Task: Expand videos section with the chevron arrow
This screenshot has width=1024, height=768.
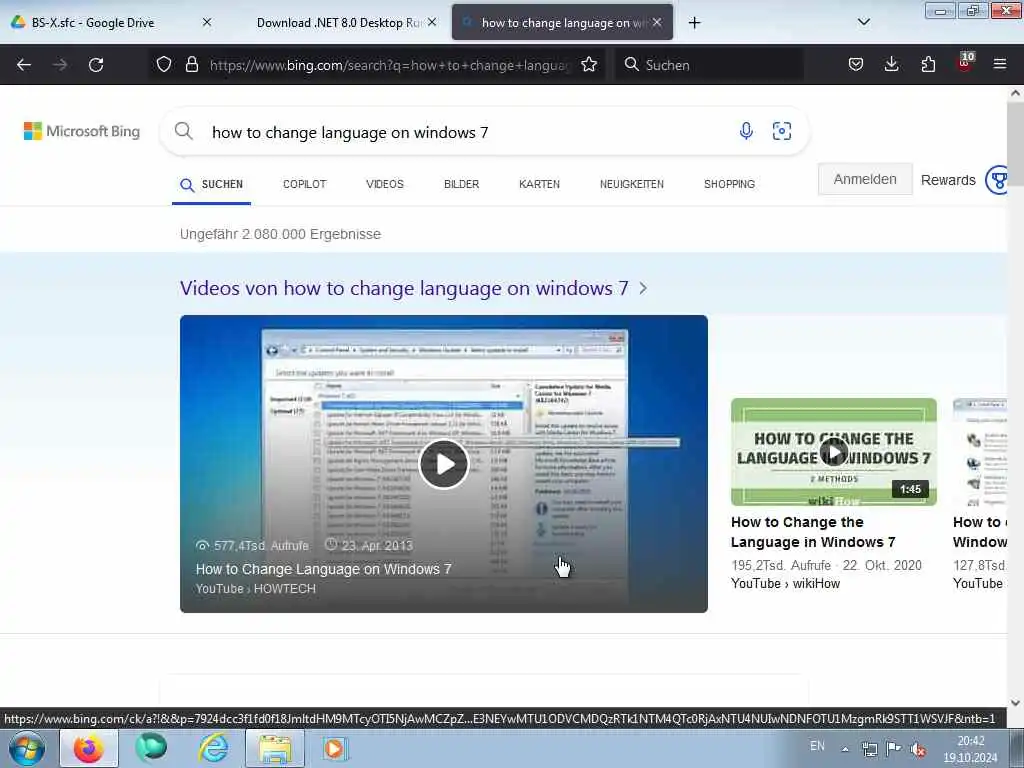Action: [x=643, y=288]
